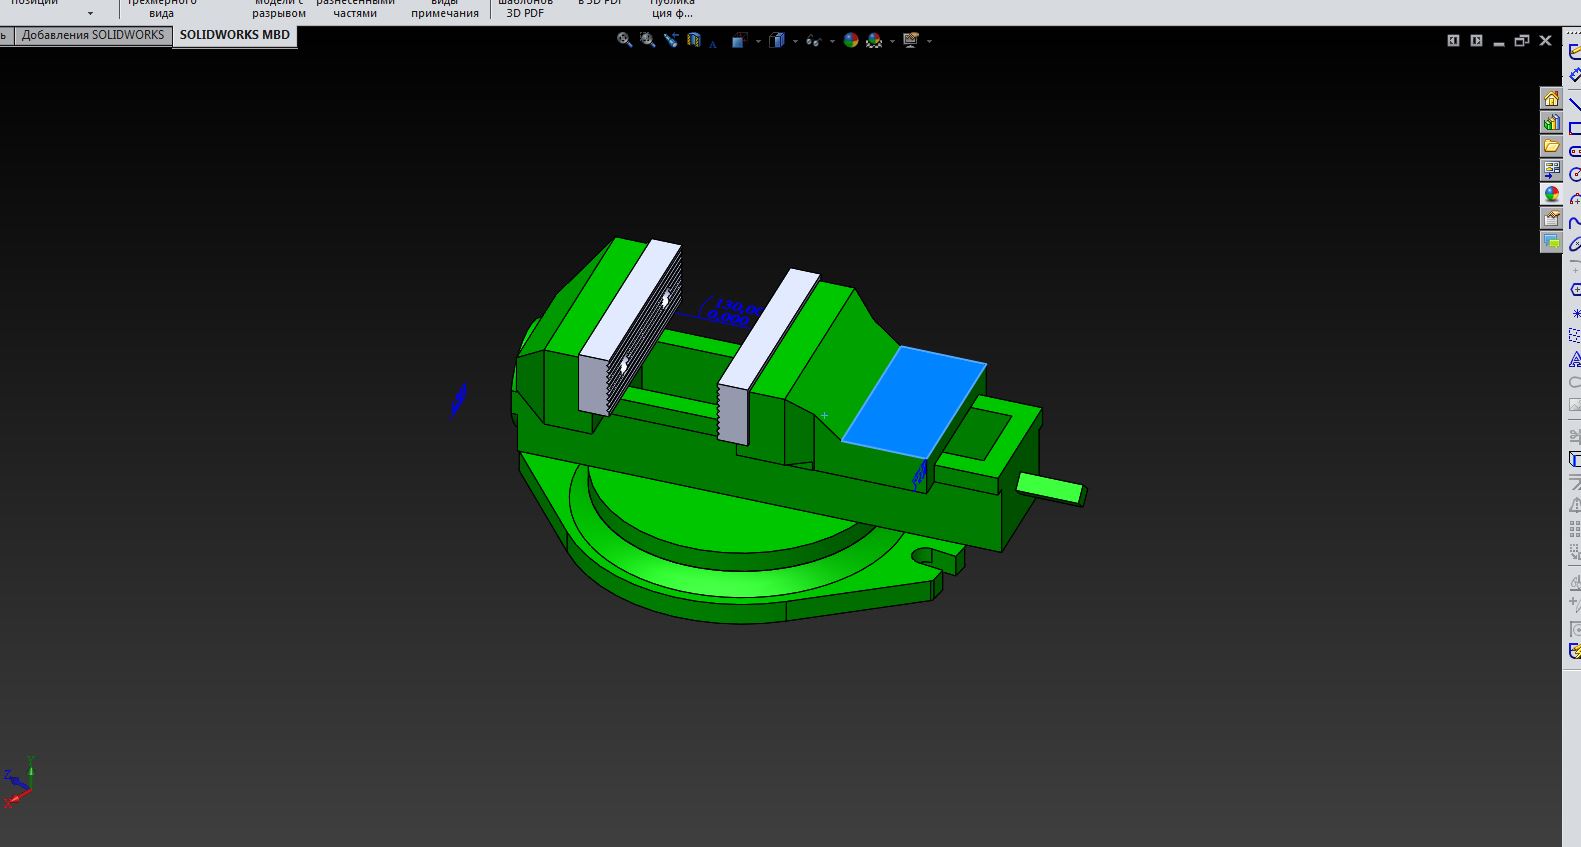Select the Polygon sketch tool
The image size is (1581, 847).
(x=1574, y=290)
